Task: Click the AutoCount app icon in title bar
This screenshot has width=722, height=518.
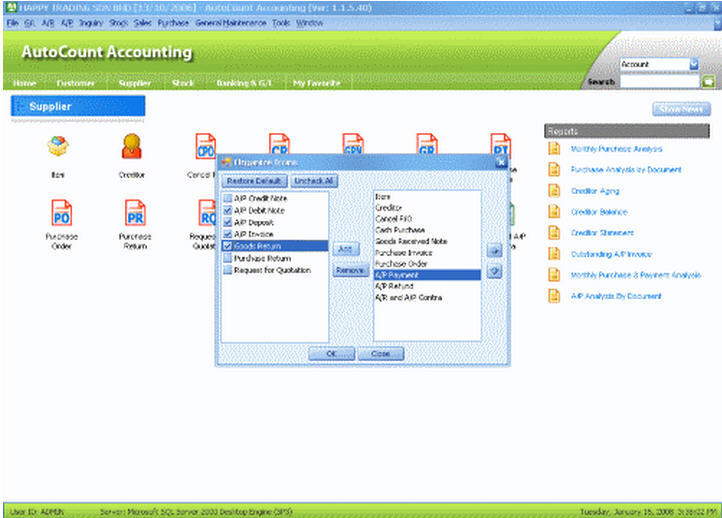Action: (x=11, y=7)
